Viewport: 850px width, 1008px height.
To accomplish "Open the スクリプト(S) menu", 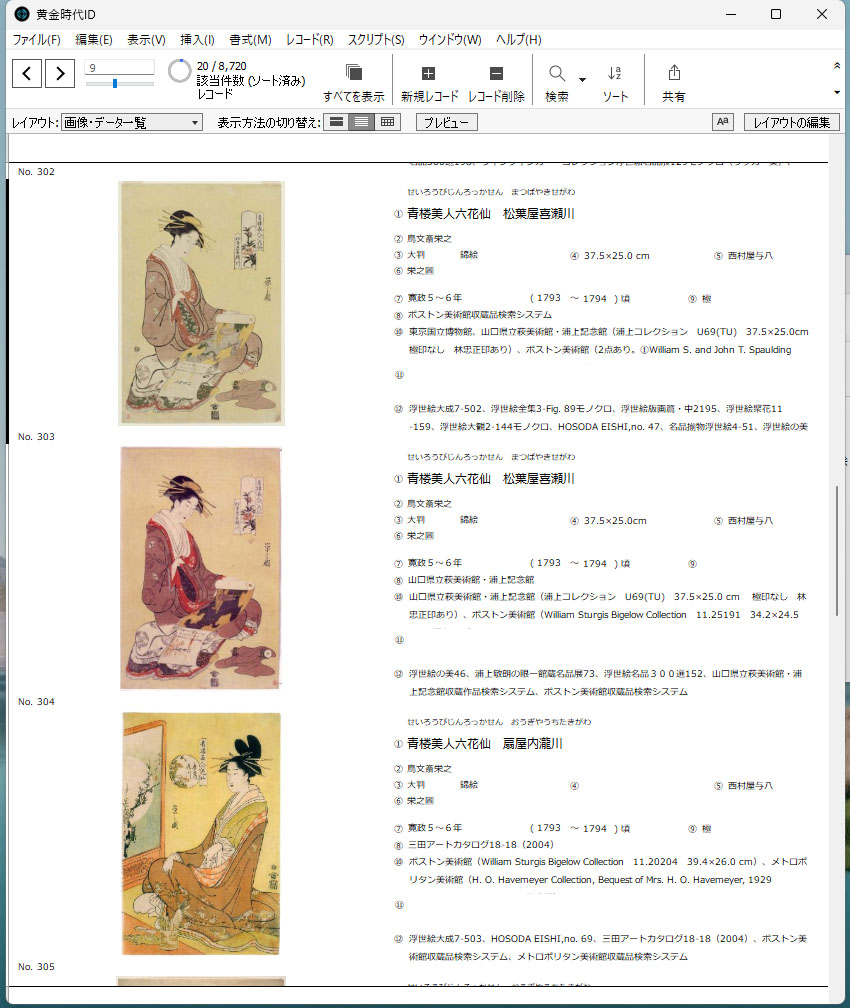I will [x=376, y=40].
